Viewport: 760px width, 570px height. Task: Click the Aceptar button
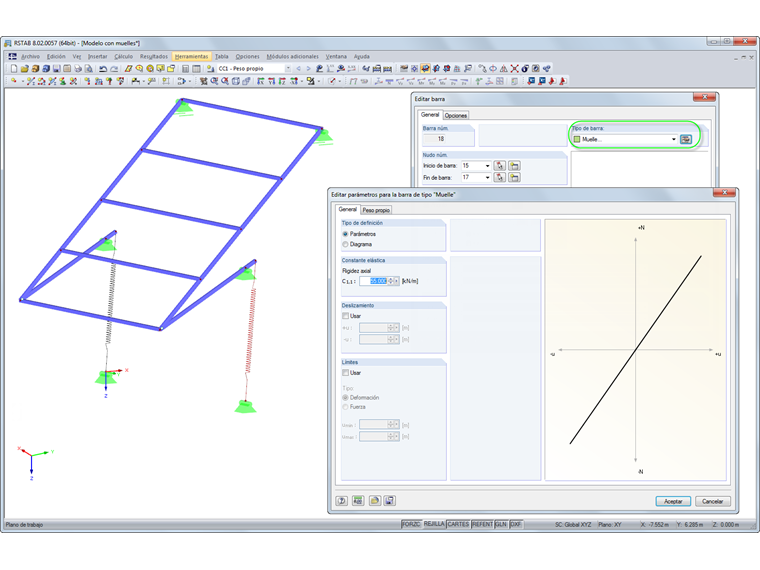coord(673,501)
